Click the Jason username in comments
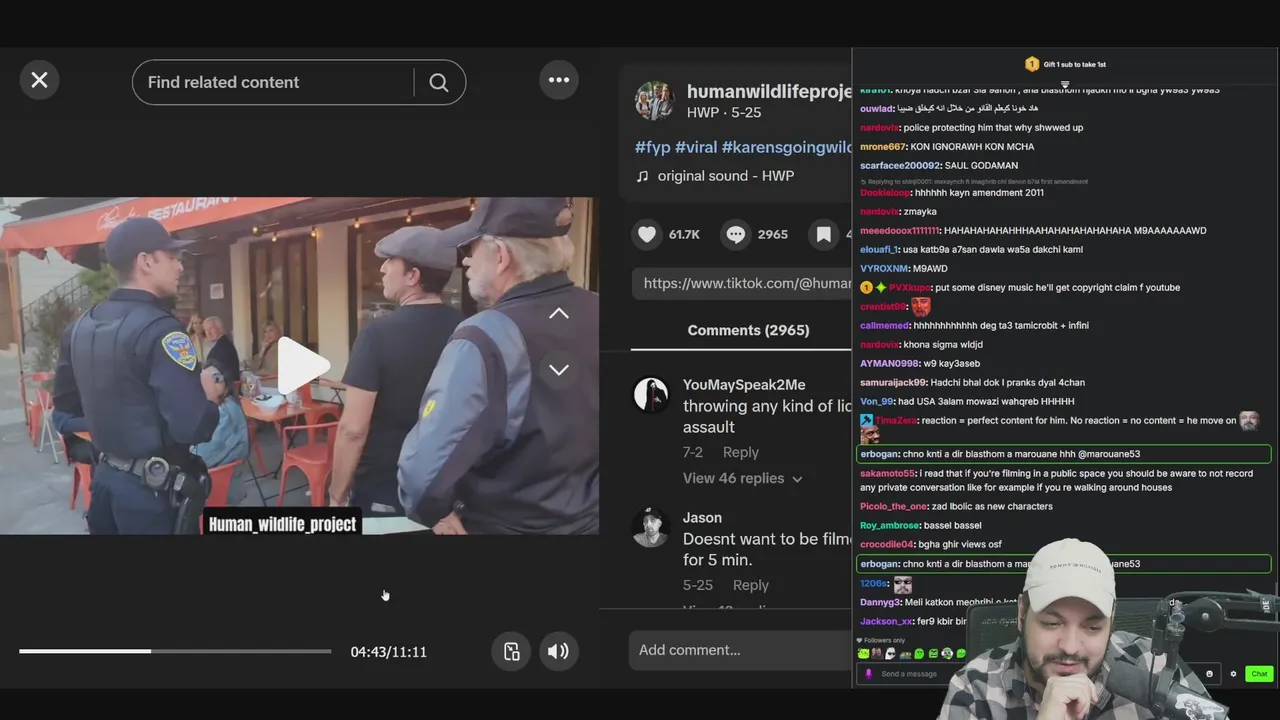Screen dimensions: 1280x720 702,517
